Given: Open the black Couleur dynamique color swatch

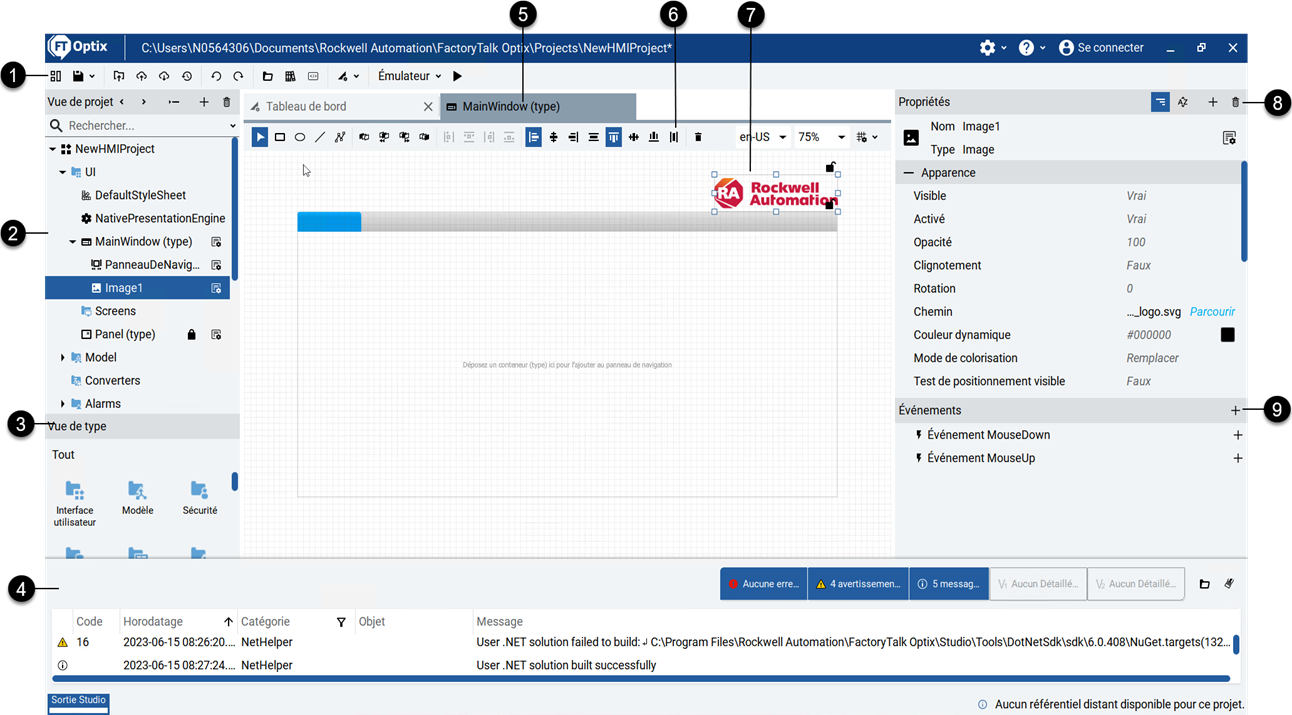Looking at the screenshot, I should click(x=1227, y=335).
